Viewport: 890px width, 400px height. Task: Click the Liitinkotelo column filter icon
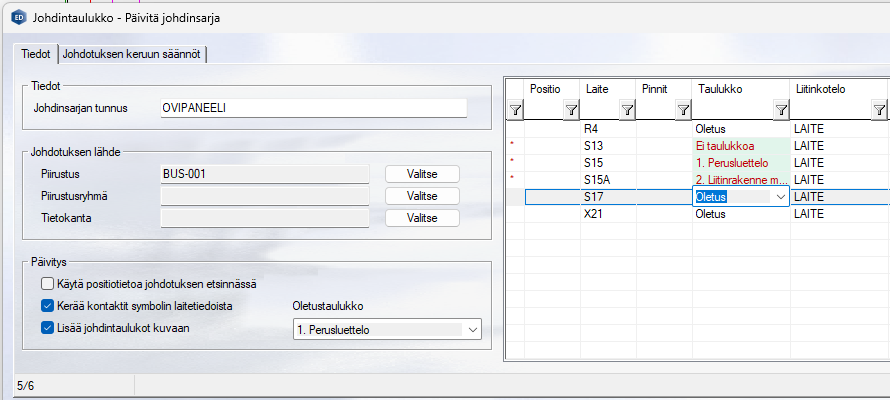pyautogui.click(x=879, y=110)
